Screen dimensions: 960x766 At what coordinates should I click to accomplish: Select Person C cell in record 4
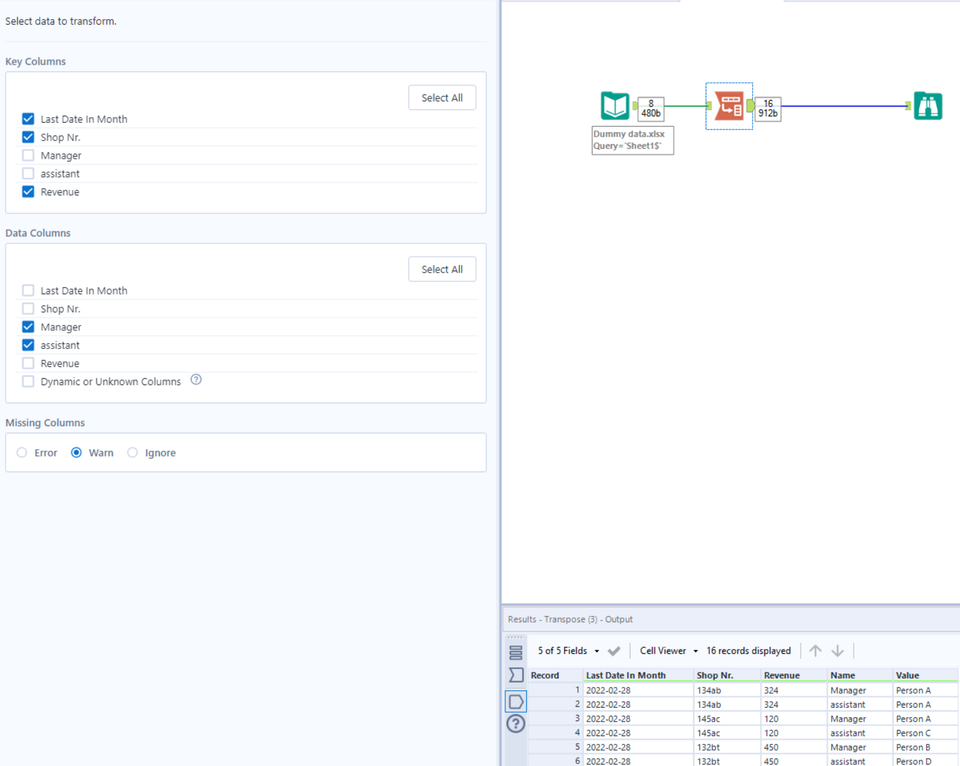[x=925, y=733]
